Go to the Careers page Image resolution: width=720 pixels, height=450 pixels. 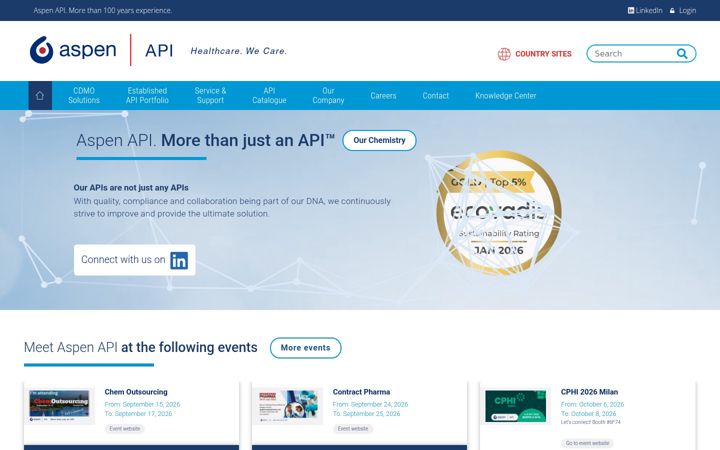coord(383,96)
